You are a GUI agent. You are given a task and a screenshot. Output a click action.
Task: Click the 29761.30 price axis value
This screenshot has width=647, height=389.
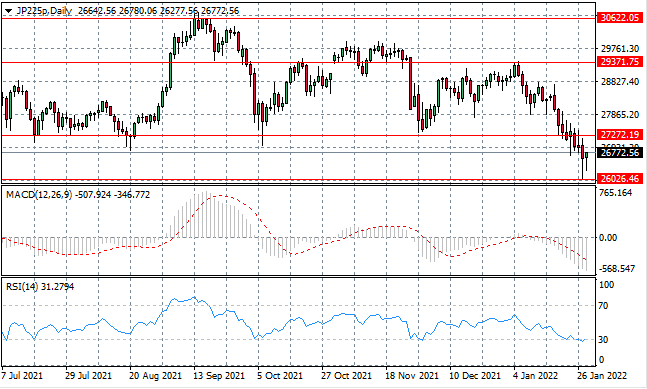coord(620,49)
